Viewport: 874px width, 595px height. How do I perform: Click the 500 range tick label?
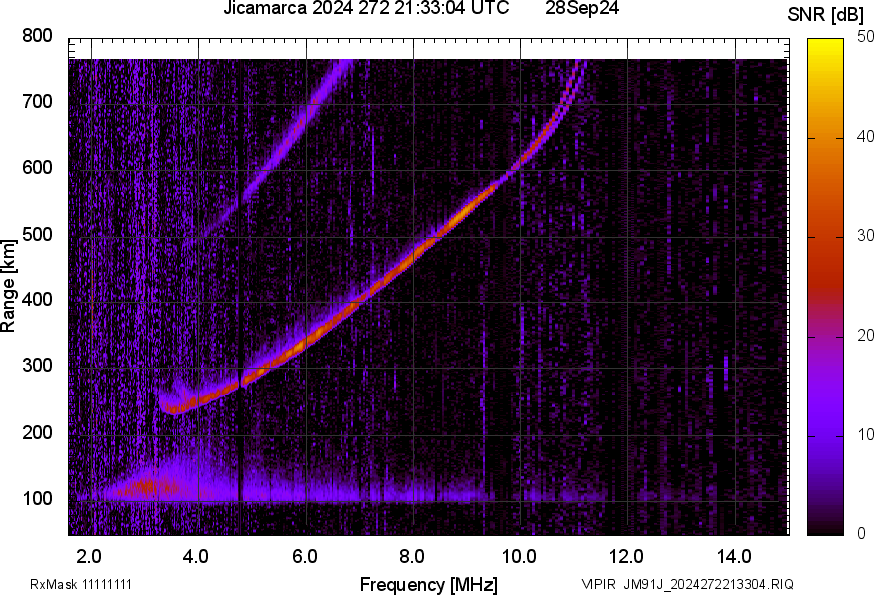pos(38,235)
